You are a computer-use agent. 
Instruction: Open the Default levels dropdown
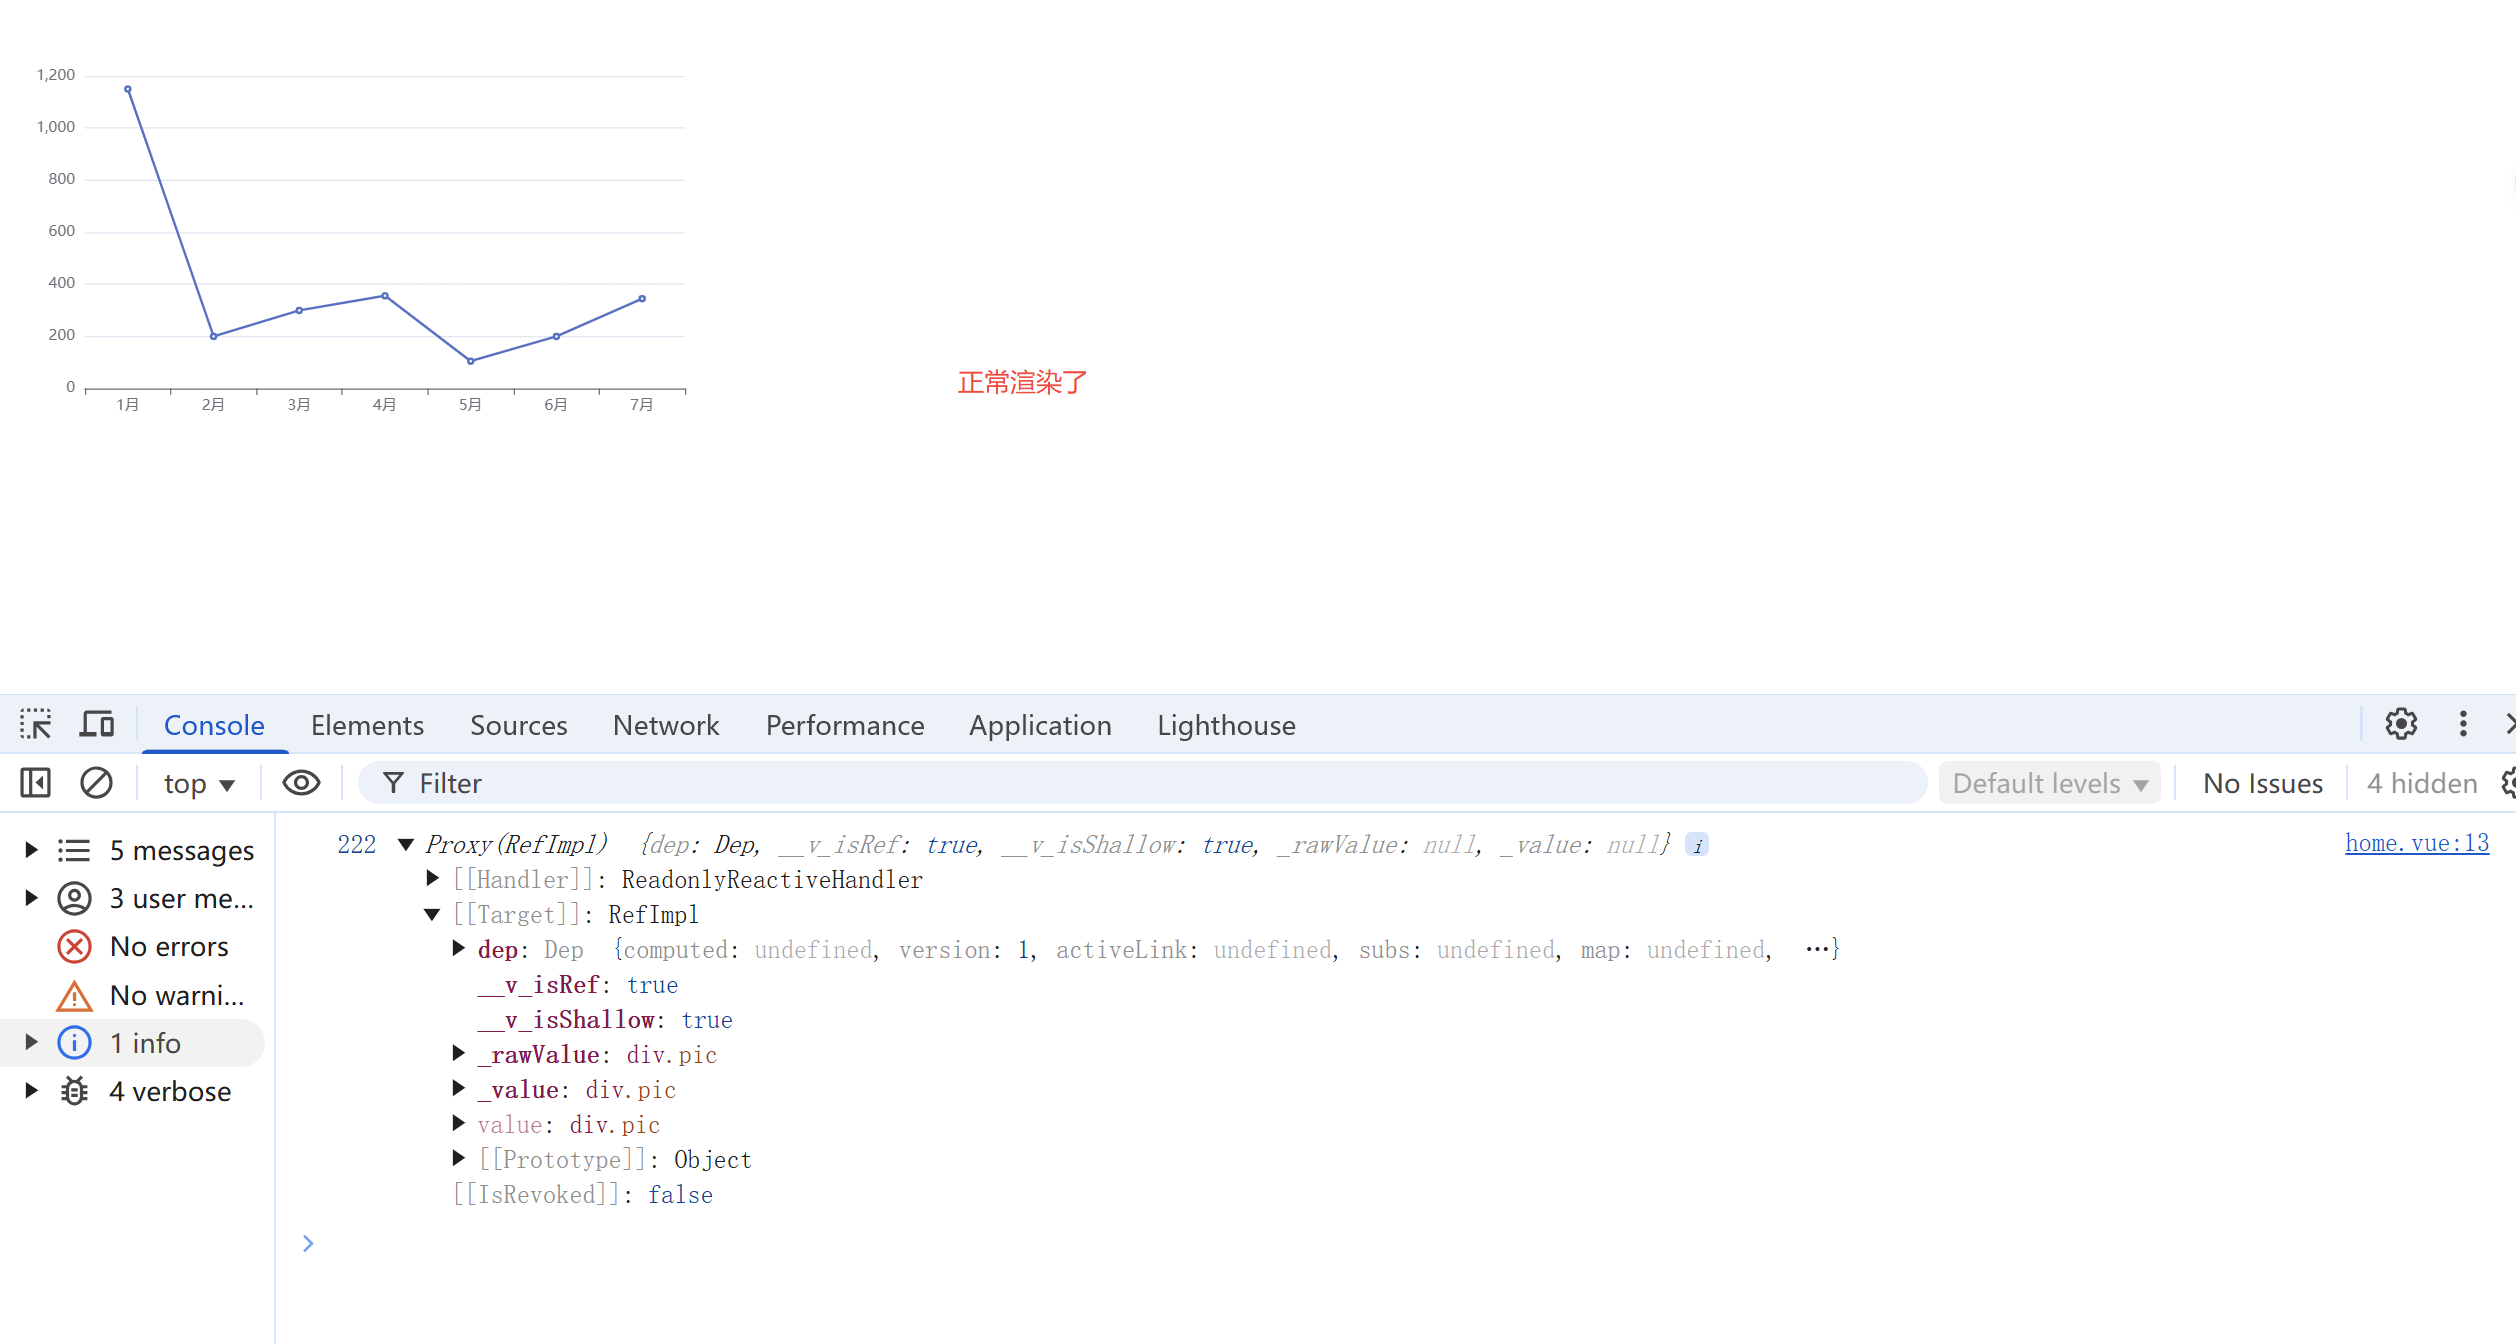pos(2049,784)
